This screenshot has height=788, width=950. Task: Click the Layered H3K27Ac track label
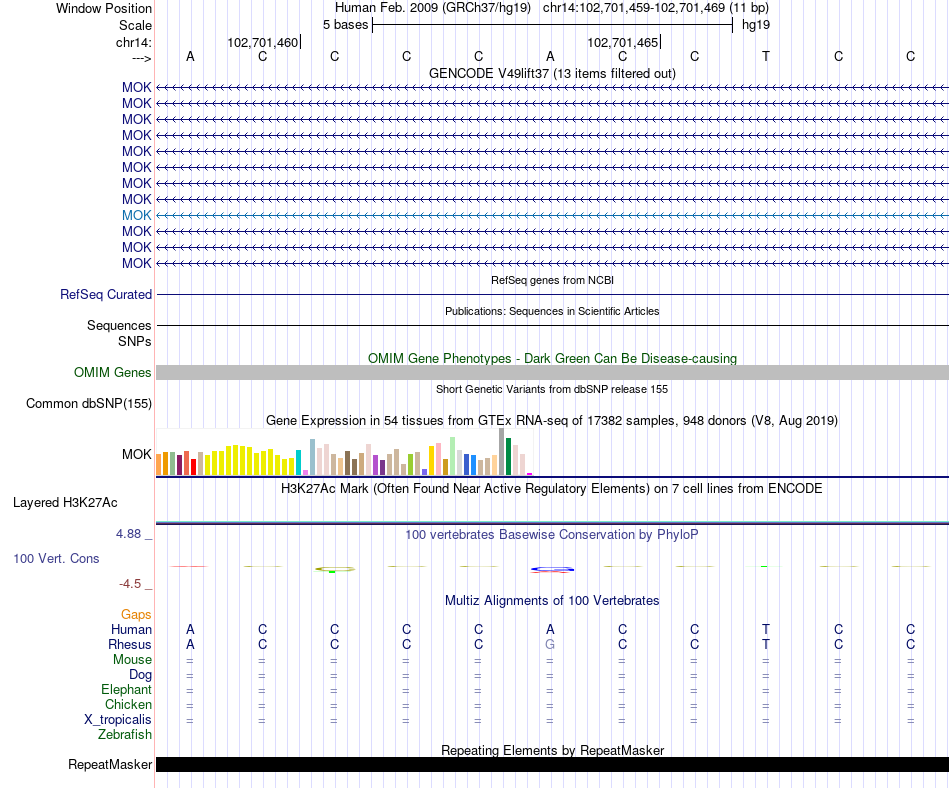tap(65, 503)
